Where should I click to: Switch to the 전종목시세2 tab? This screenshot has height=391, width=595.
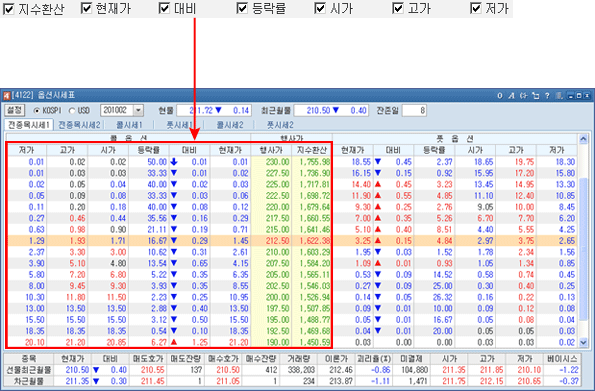(x=79, y=125)
